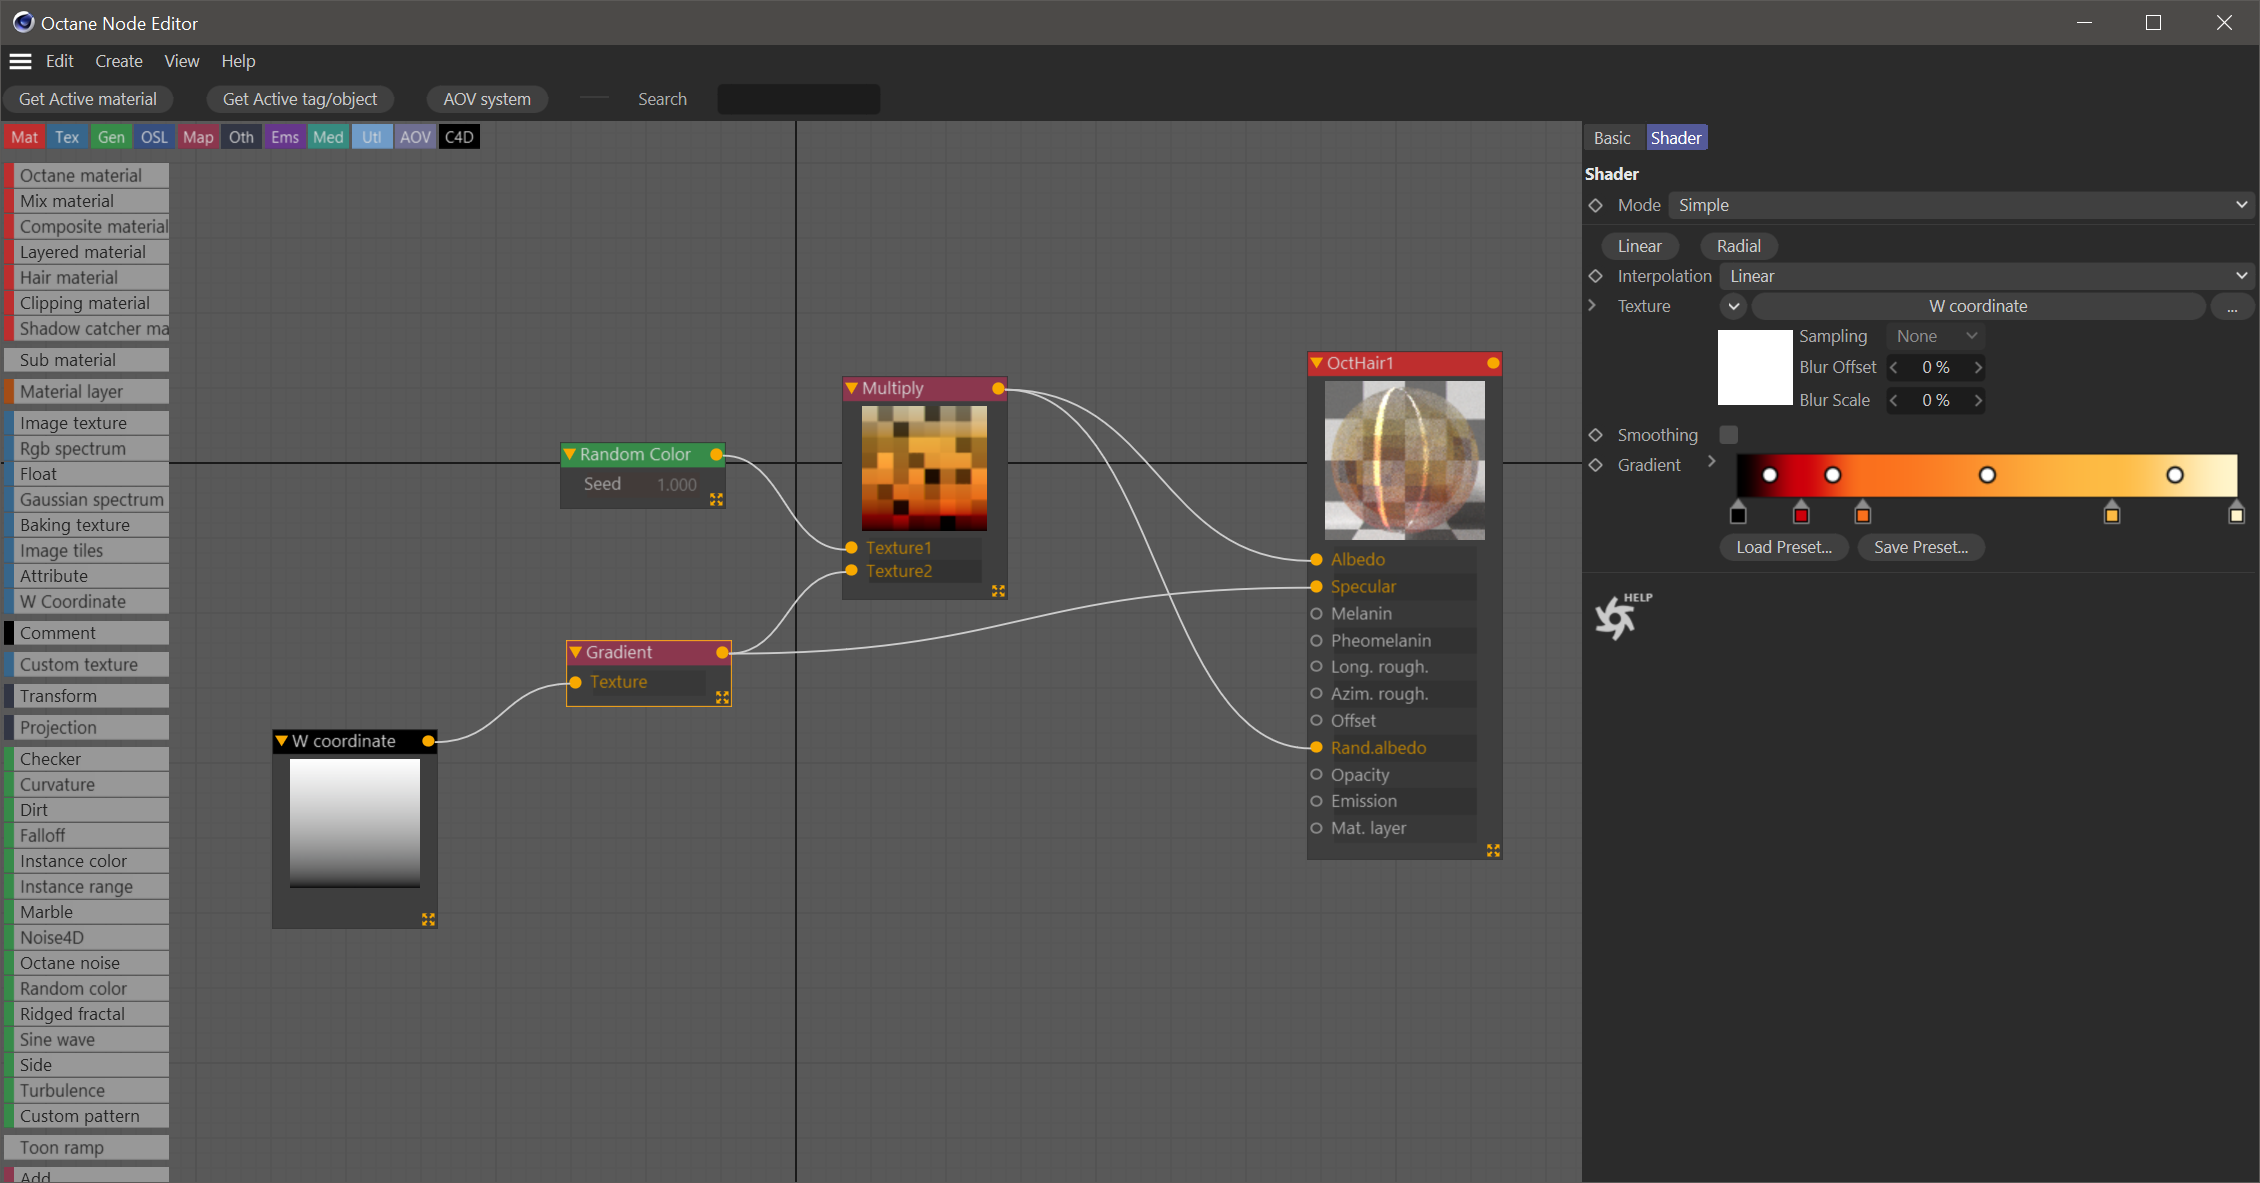Switch to the Basic tab
Image resolution: width=2260 pixels, height=1183 pixels.
(x=1612, y=138)
